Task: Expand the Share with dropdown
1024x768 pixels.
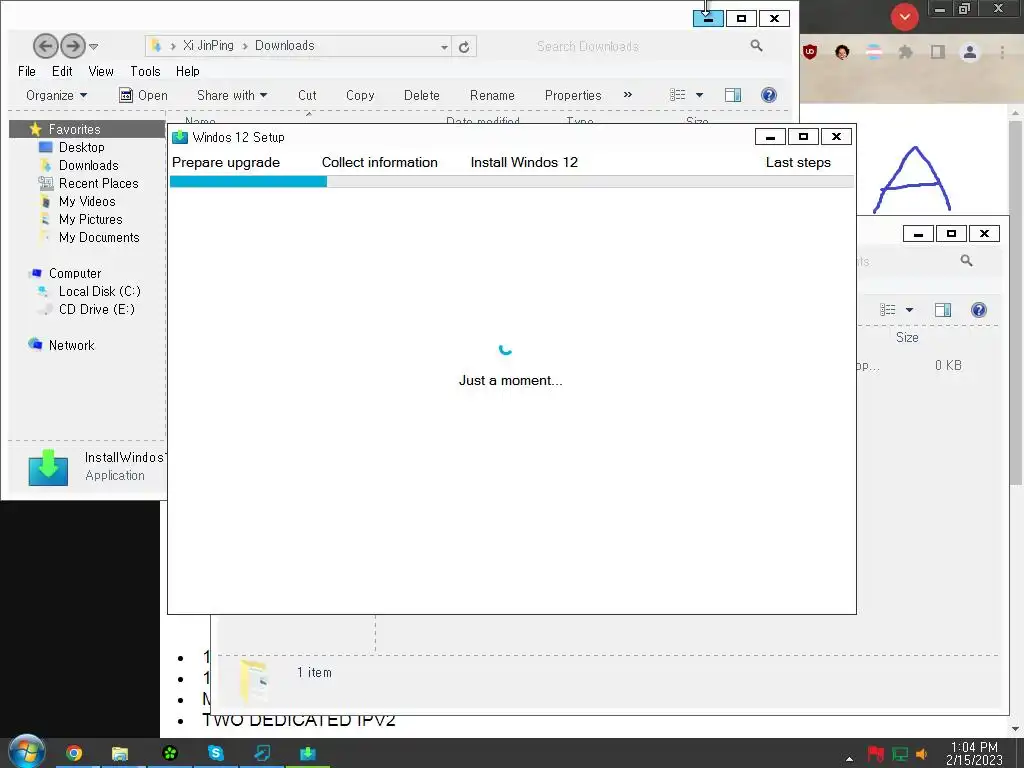Action: (232, 95)
